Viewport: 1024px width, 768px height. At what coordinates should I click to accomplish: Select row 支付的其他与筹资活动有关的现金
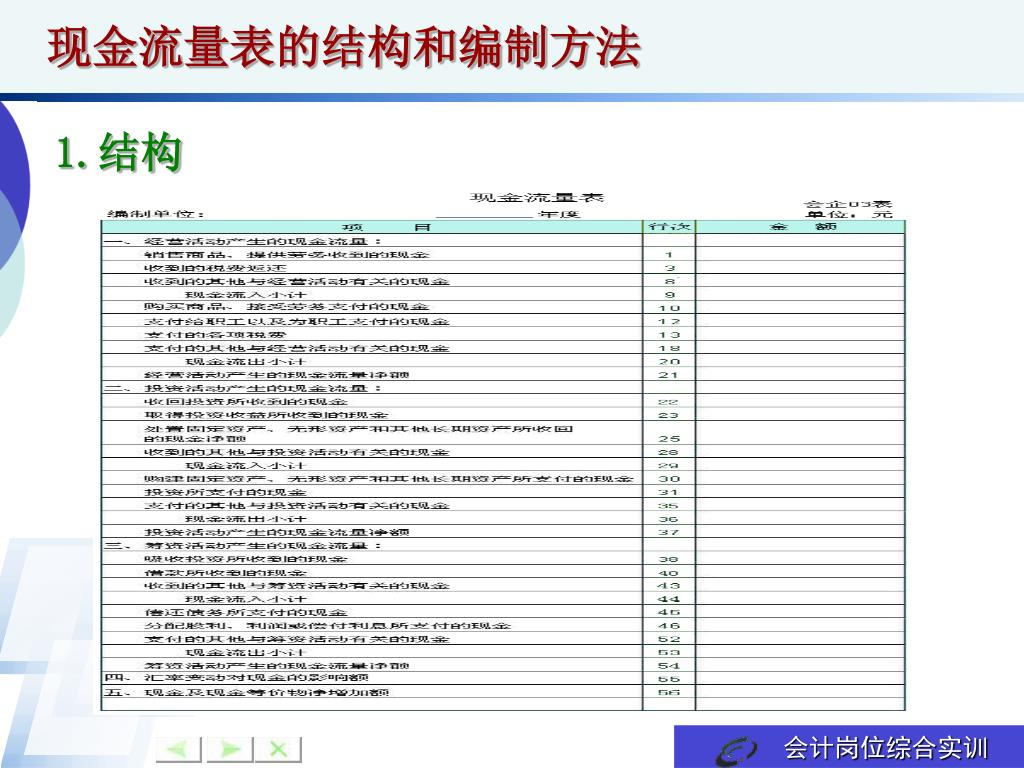(x=503, y=639)
